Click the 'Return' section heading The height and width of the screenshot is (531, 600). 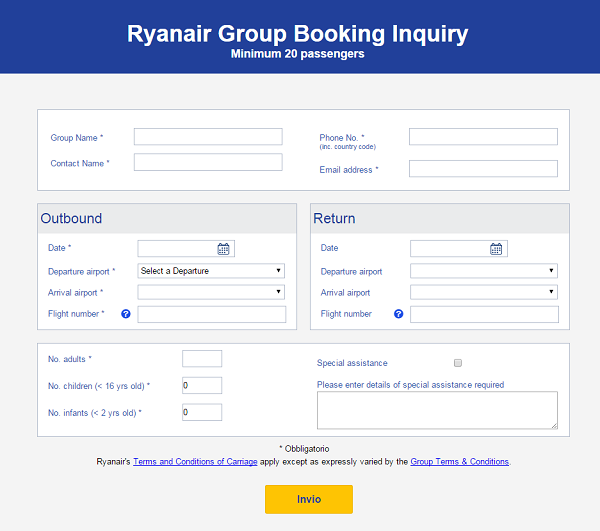[x=334, y=218]
